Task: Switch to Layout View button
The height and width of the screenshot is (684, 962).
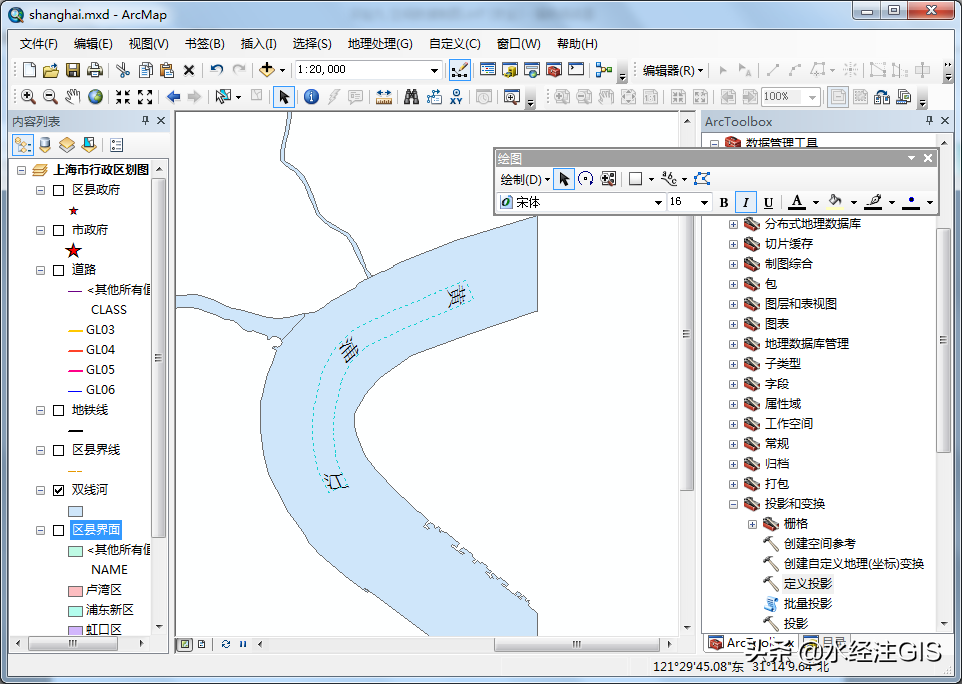Action: [x=201, y=644]
